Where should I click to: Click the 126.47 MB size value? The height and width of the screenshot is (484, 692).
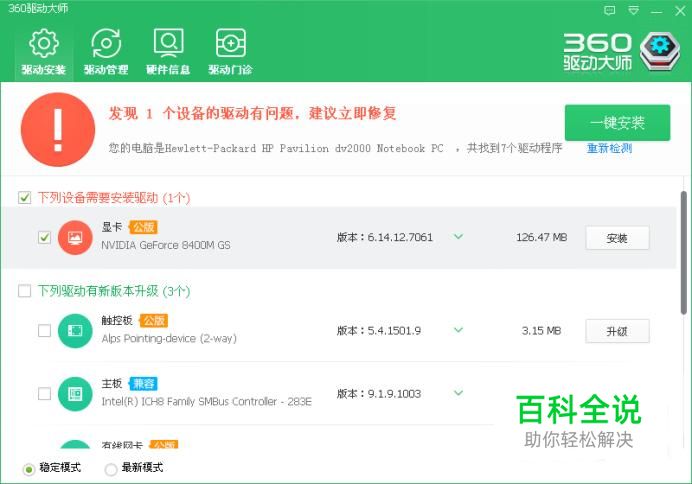[542, 237]
